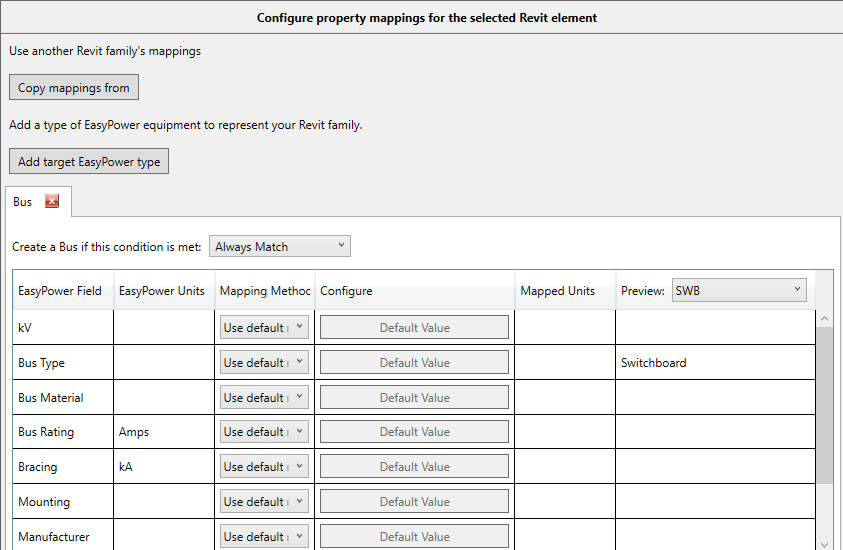Open Bus Material mapping method dropdown
The image size is (843, 550).
pyautogui.click(x=264, y=398)
